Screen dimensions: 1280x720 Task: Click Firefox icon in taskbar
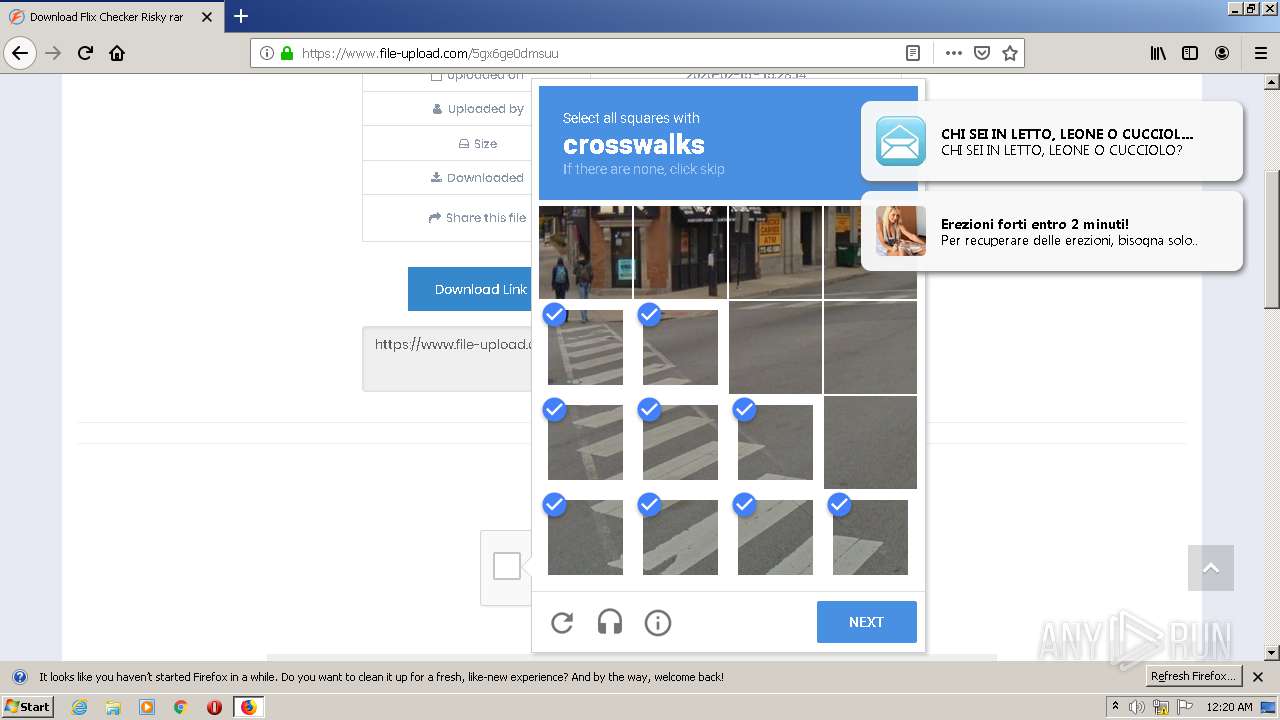pyautogui.click(x=248, y=707)
